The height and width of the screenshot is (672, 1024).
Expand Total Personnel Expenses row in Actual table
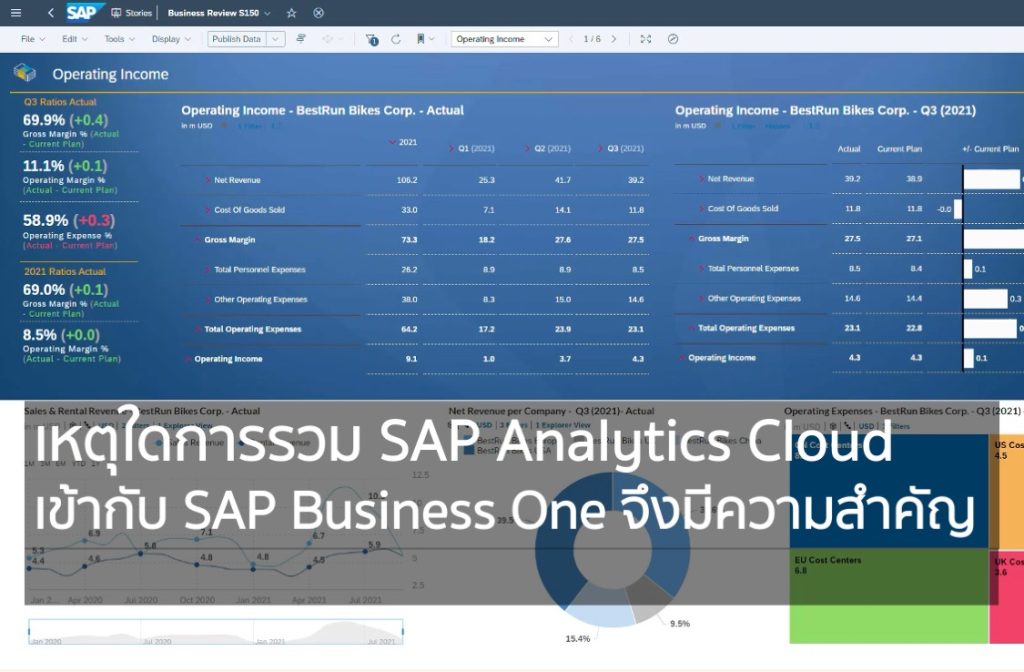point(208,270)
